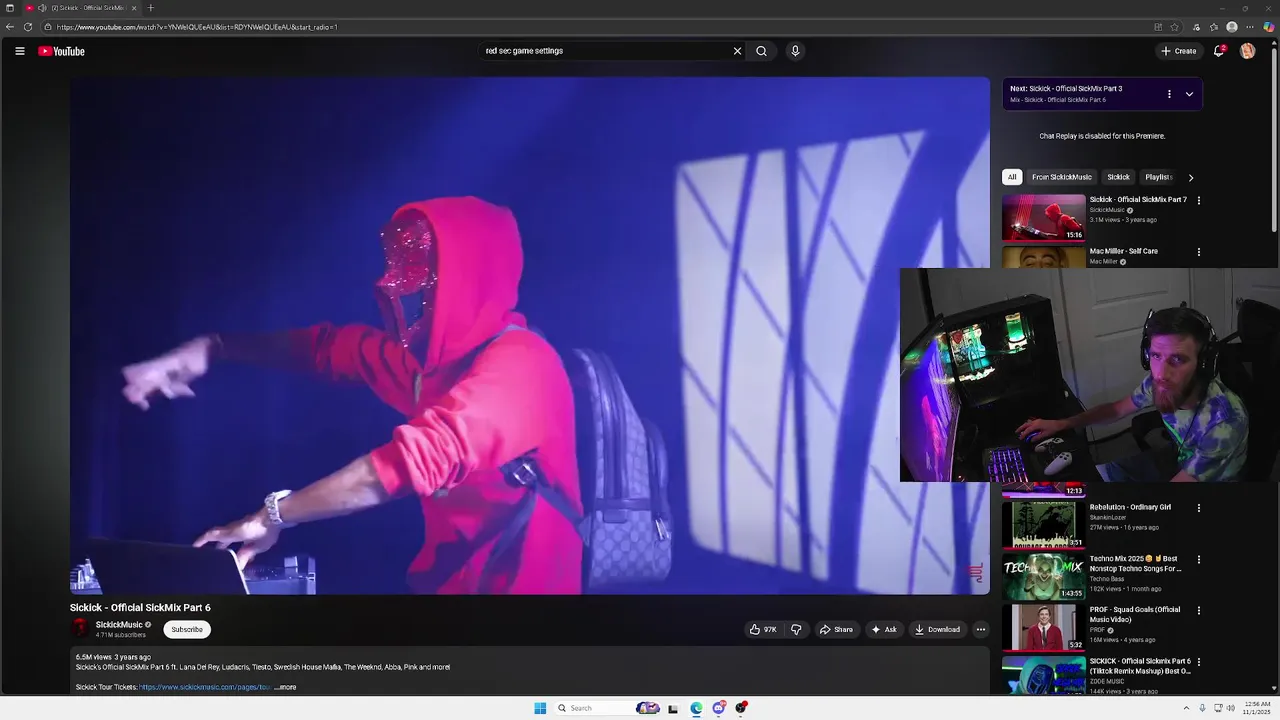Subscribe to SickickMusic channel
The image size is (1280, 720).
[187, 629]
